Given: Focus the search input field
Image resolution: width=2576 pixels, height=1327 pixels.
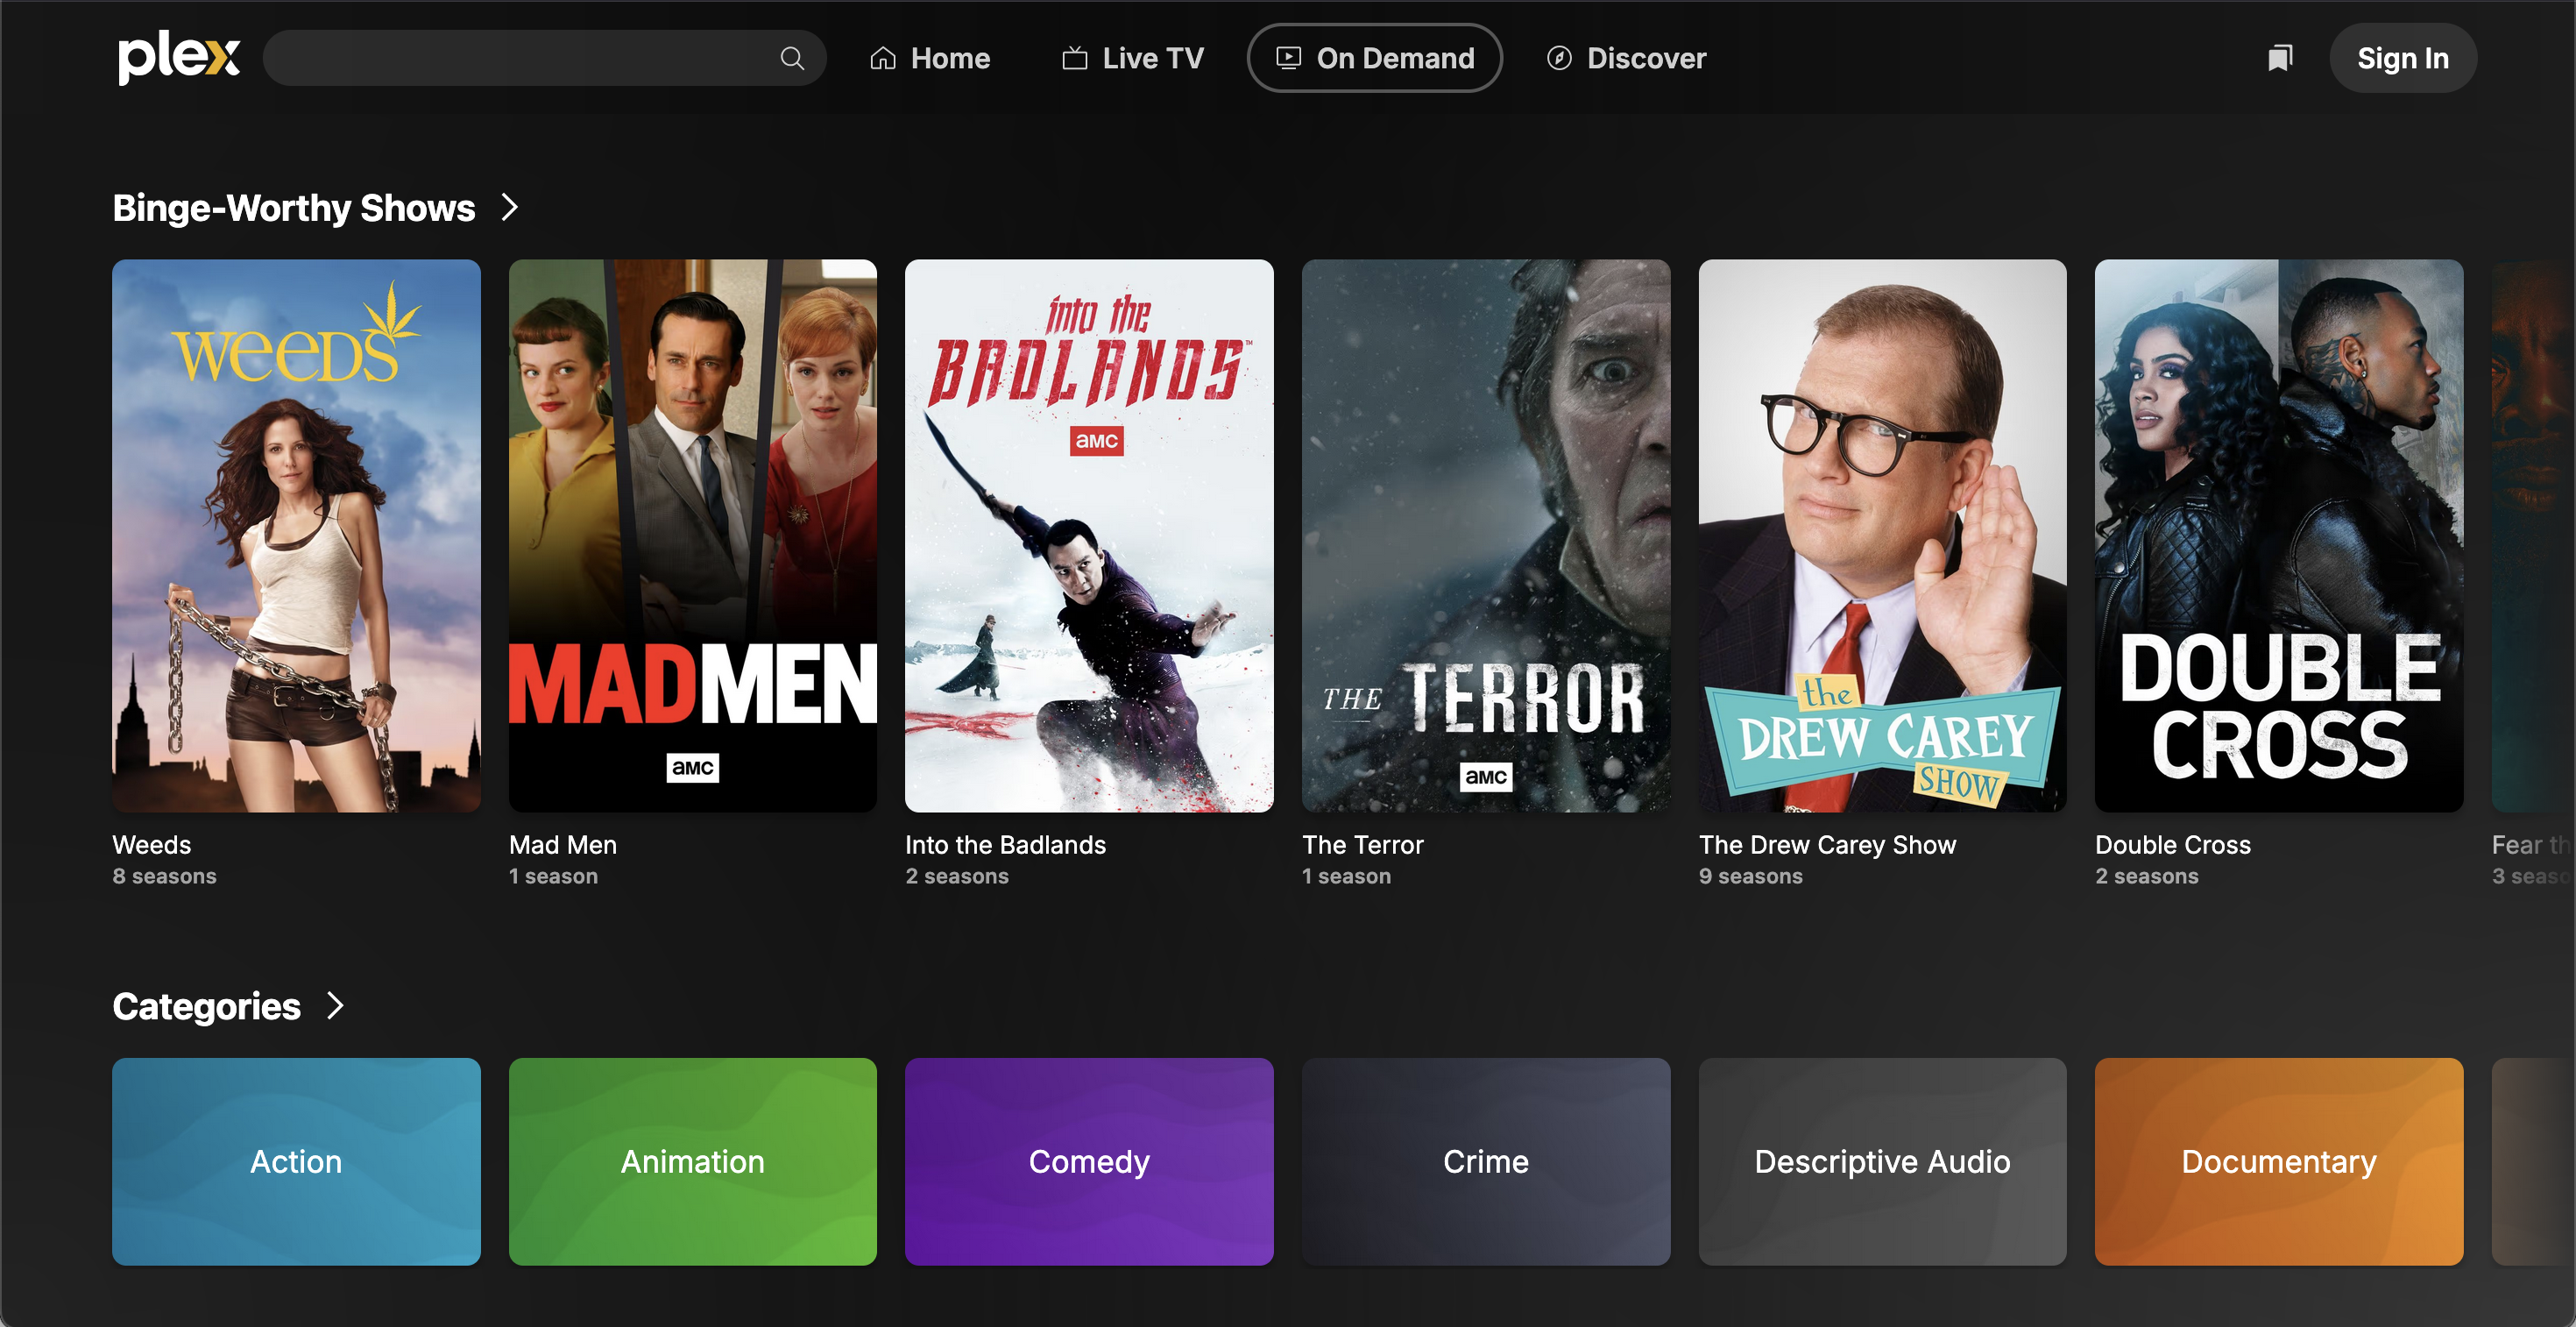Looking at the screenshot, I should 544,58.
